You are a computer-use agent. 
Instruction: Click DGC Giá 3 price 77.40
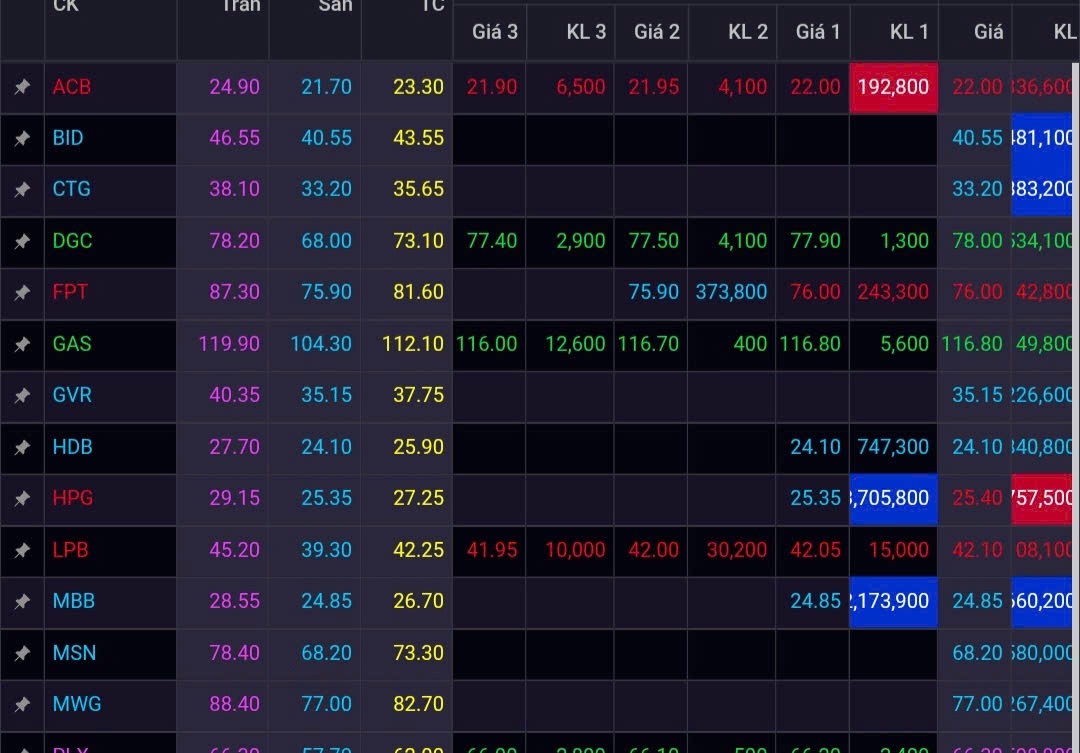(492, 241)
